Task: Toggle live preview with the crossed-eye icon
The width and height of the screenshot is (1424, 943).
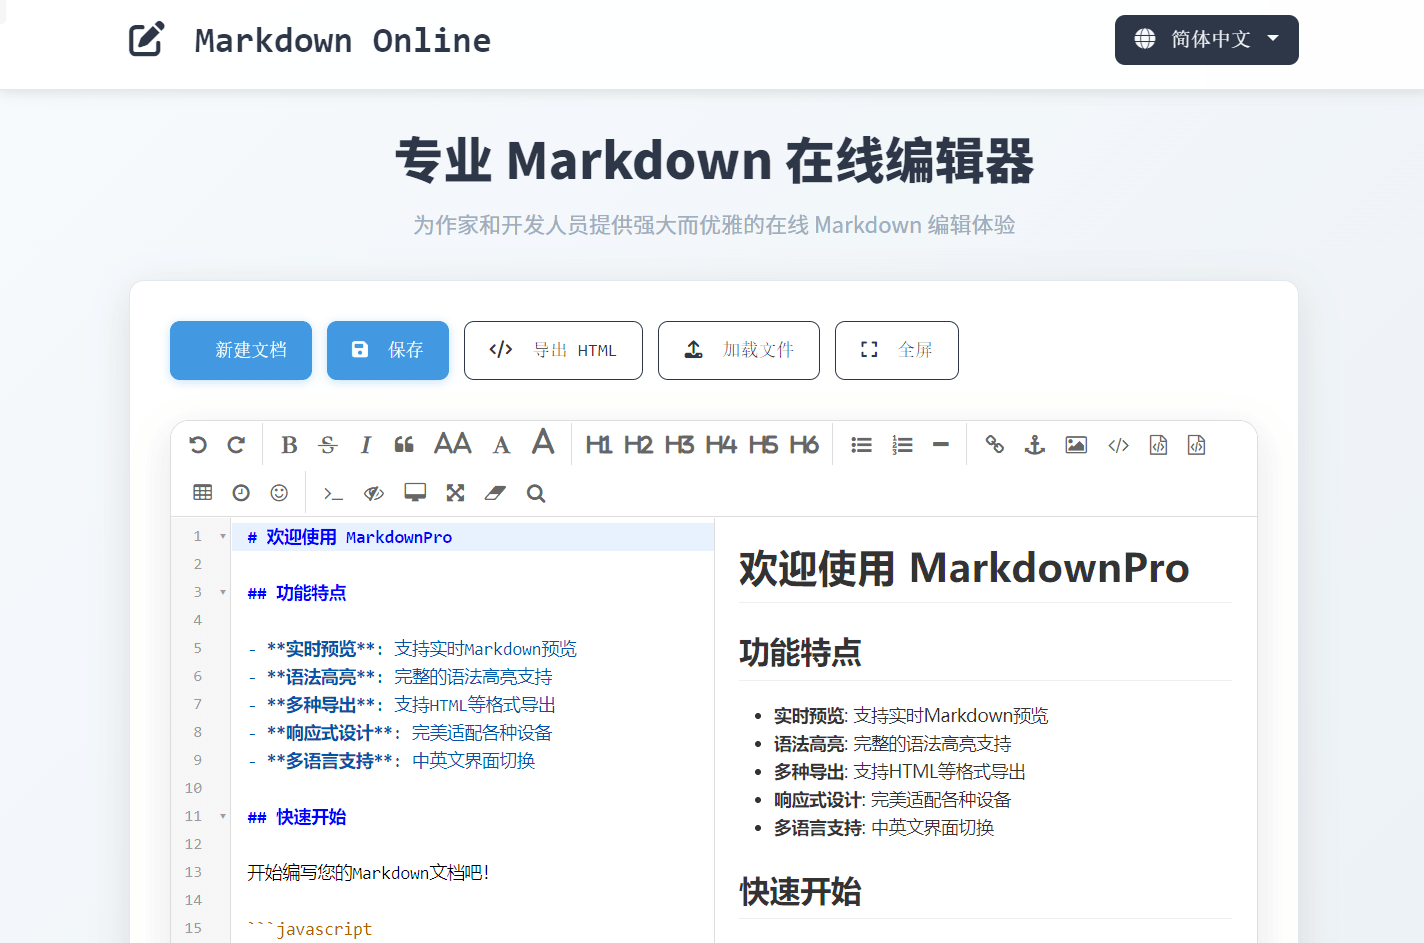Action: point(374,493)
